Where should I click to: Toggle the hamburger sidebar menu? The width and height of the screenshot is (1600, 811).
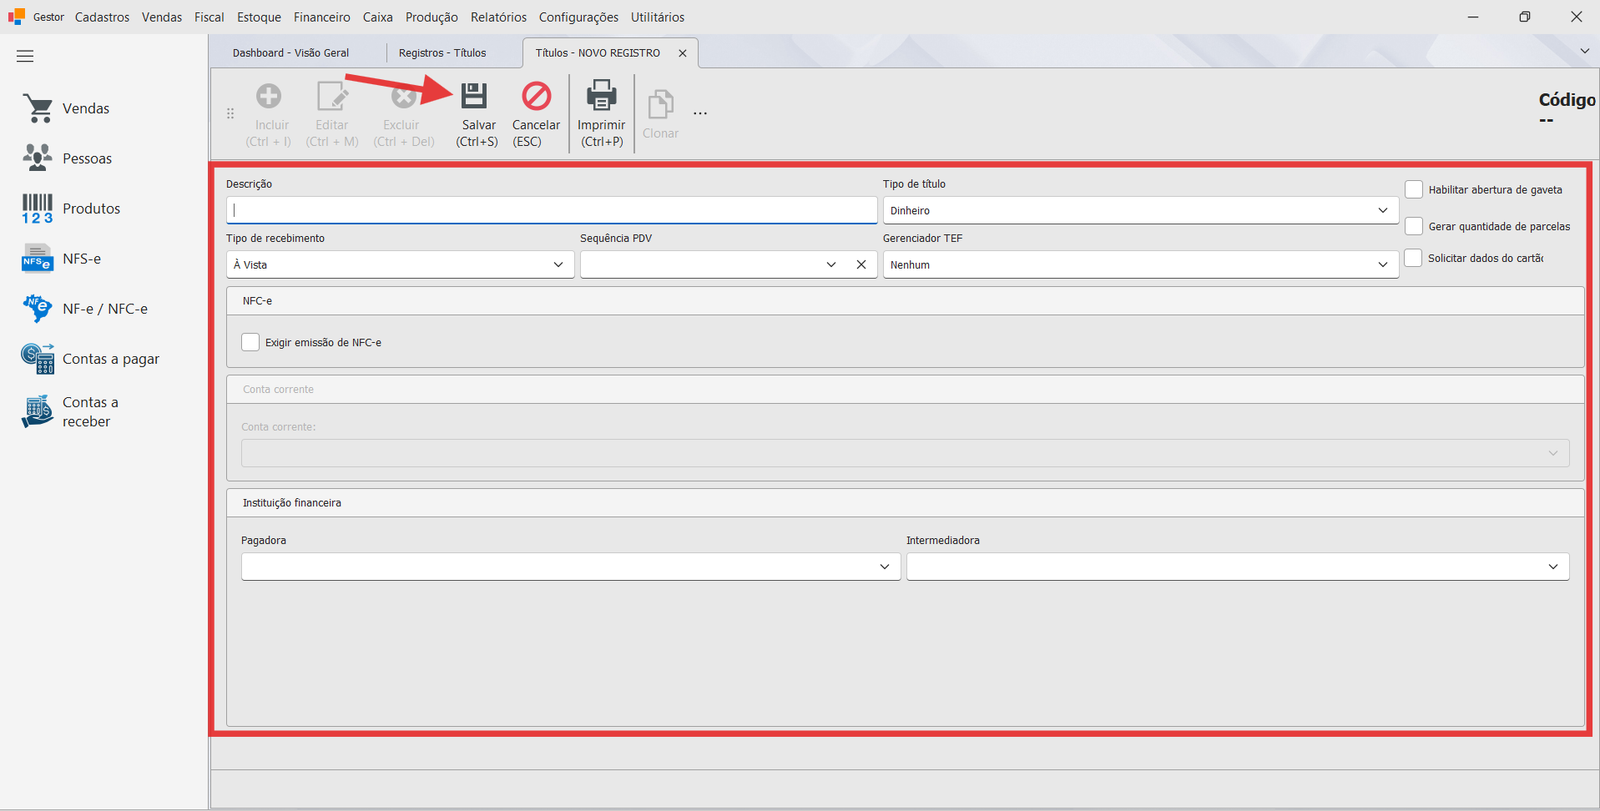click(x=25, y=56)
